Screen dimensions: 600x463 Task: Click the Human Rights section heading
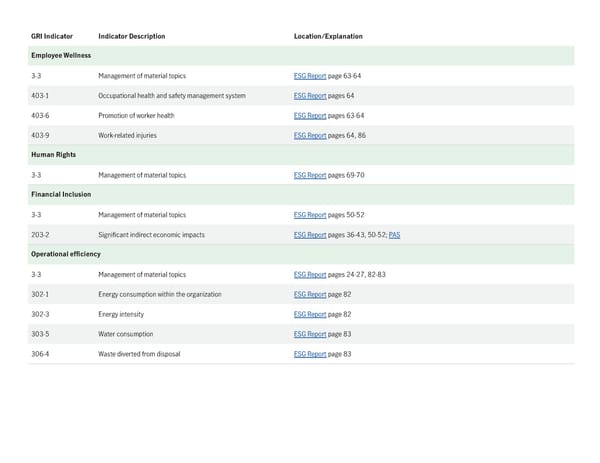tap(53, 155)
